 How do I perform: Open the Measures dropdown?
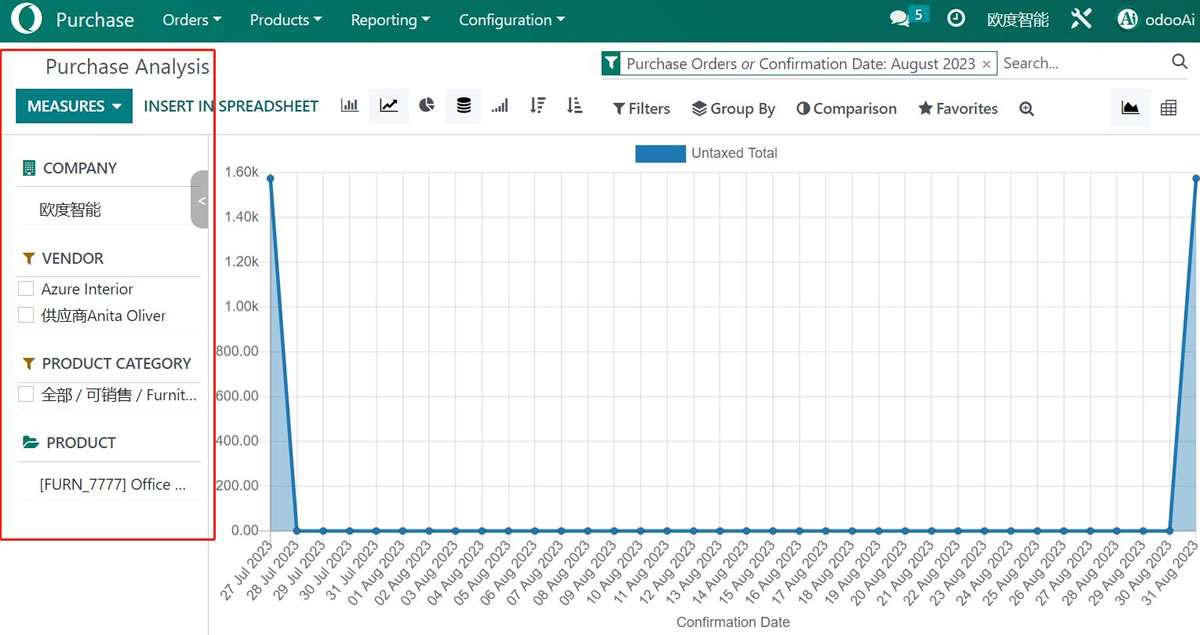tap(74, 106)
